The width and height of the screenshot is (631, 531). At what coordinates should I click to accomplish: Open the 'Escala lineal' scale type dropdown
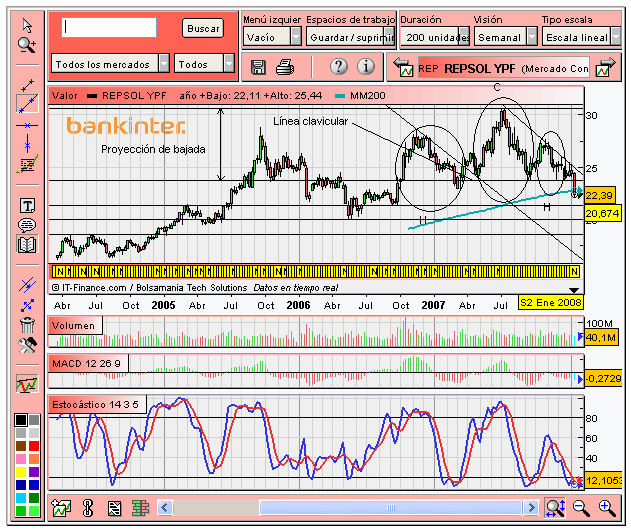(581, 37)
